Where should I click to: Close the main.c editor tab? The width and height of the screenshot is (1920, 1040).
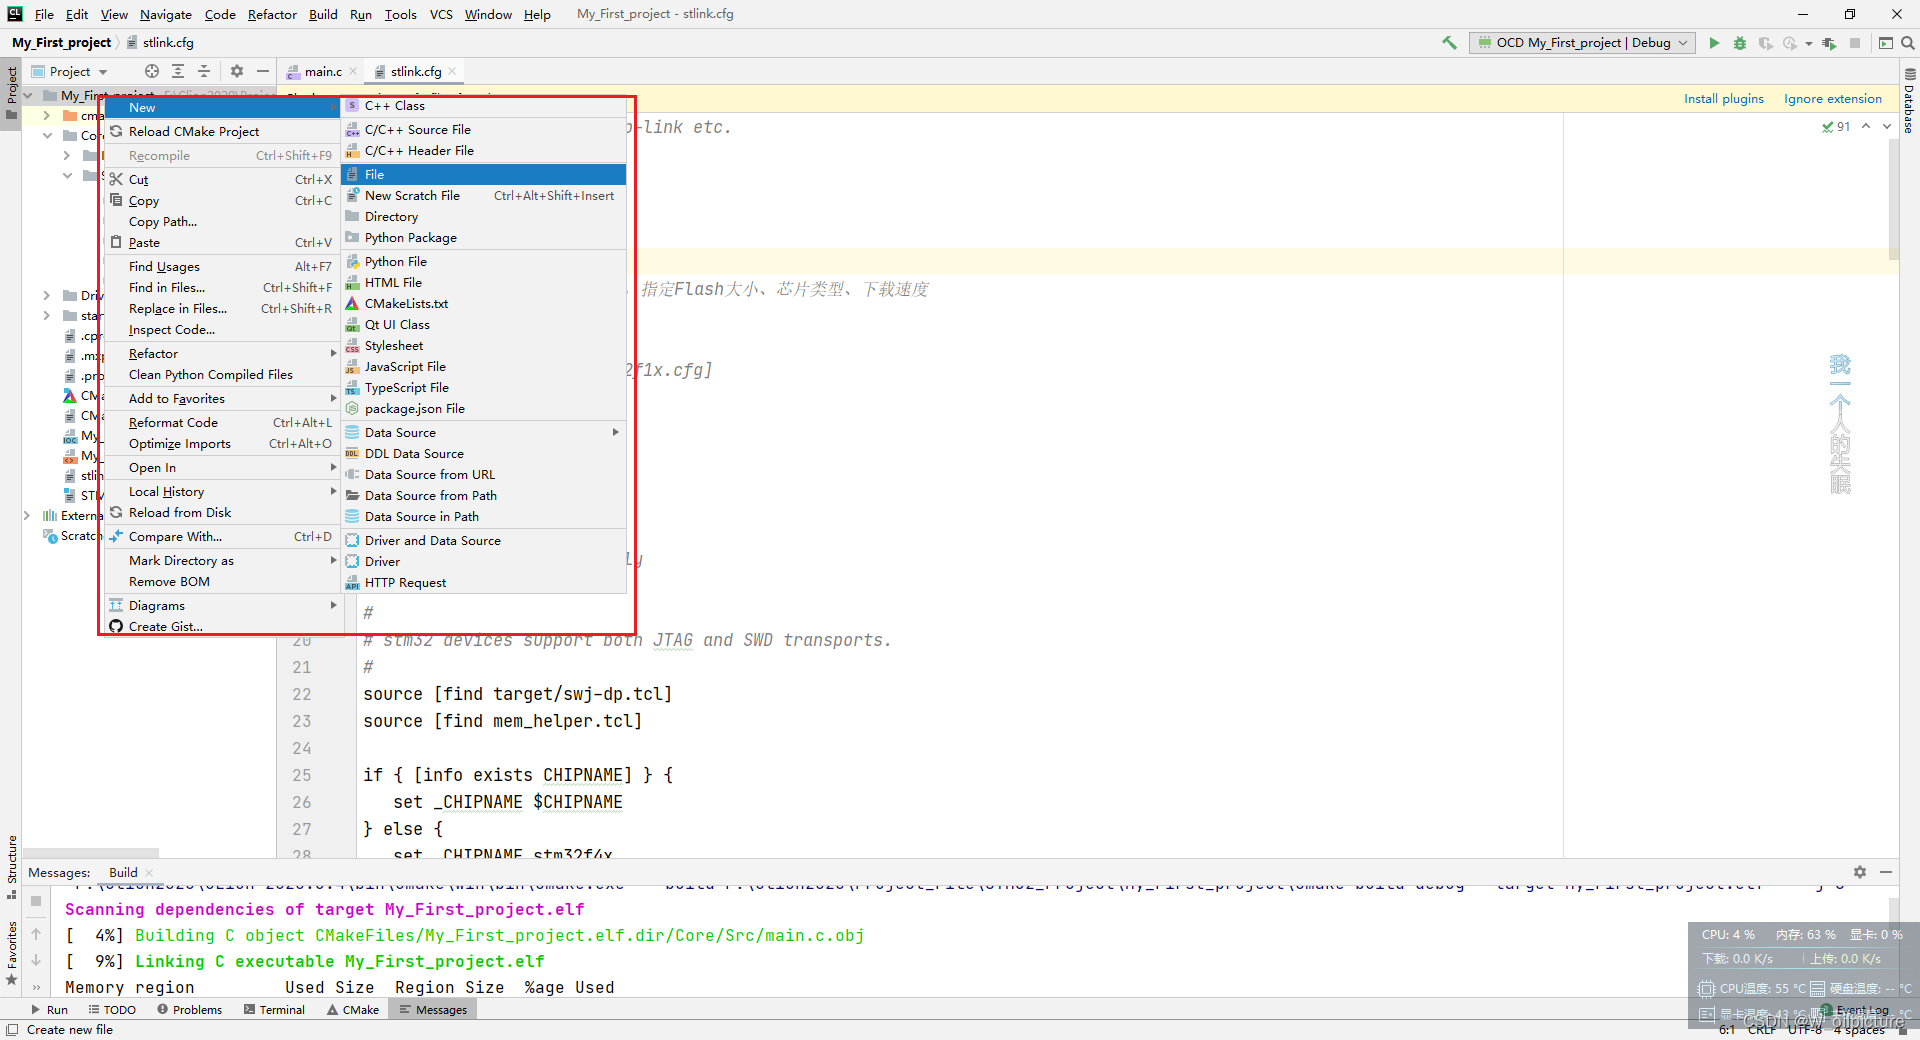click(x=353, y=71)
